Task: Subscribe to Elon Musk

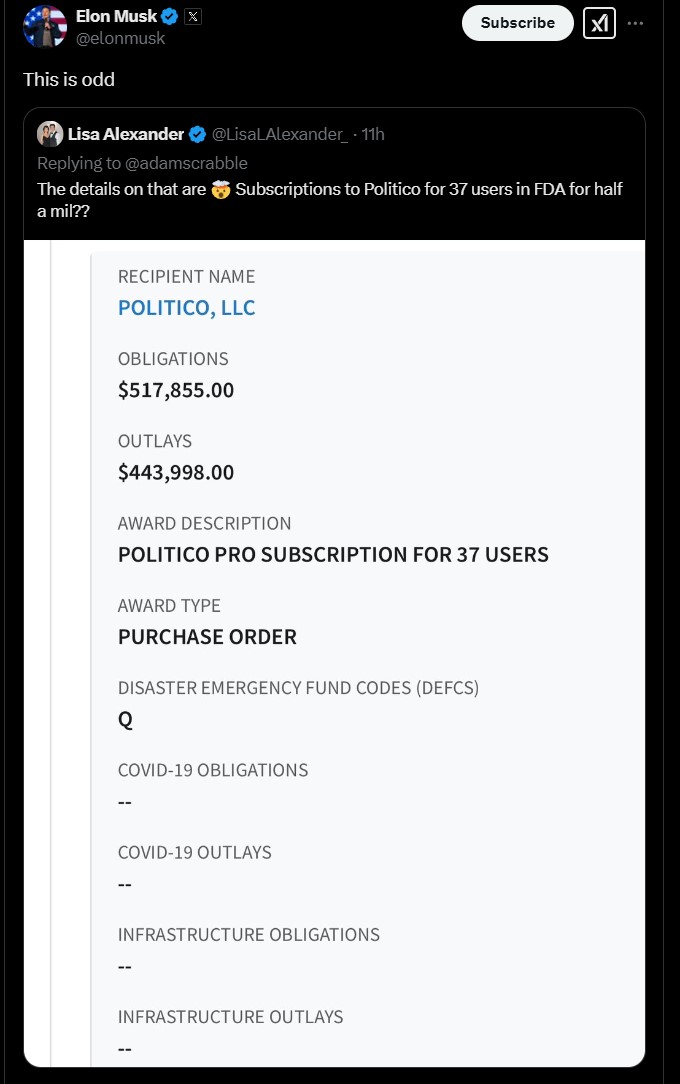Action: coord(518,23)
